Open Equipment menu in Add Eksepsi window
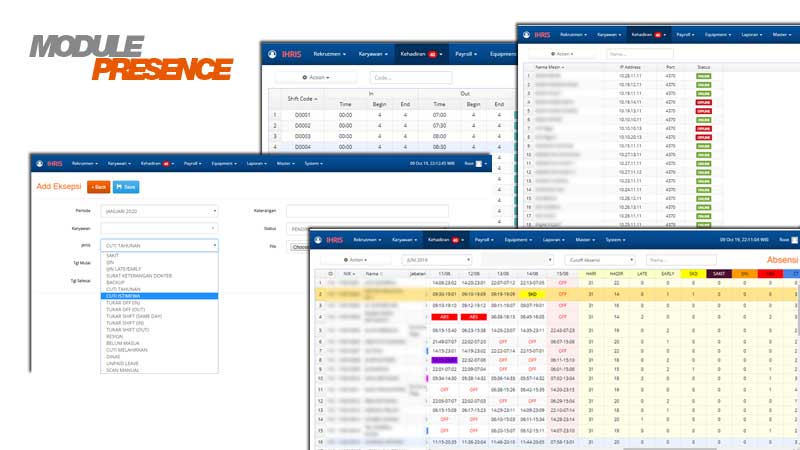The height and width of the screenshot is (450, 800). coord(224,164)
